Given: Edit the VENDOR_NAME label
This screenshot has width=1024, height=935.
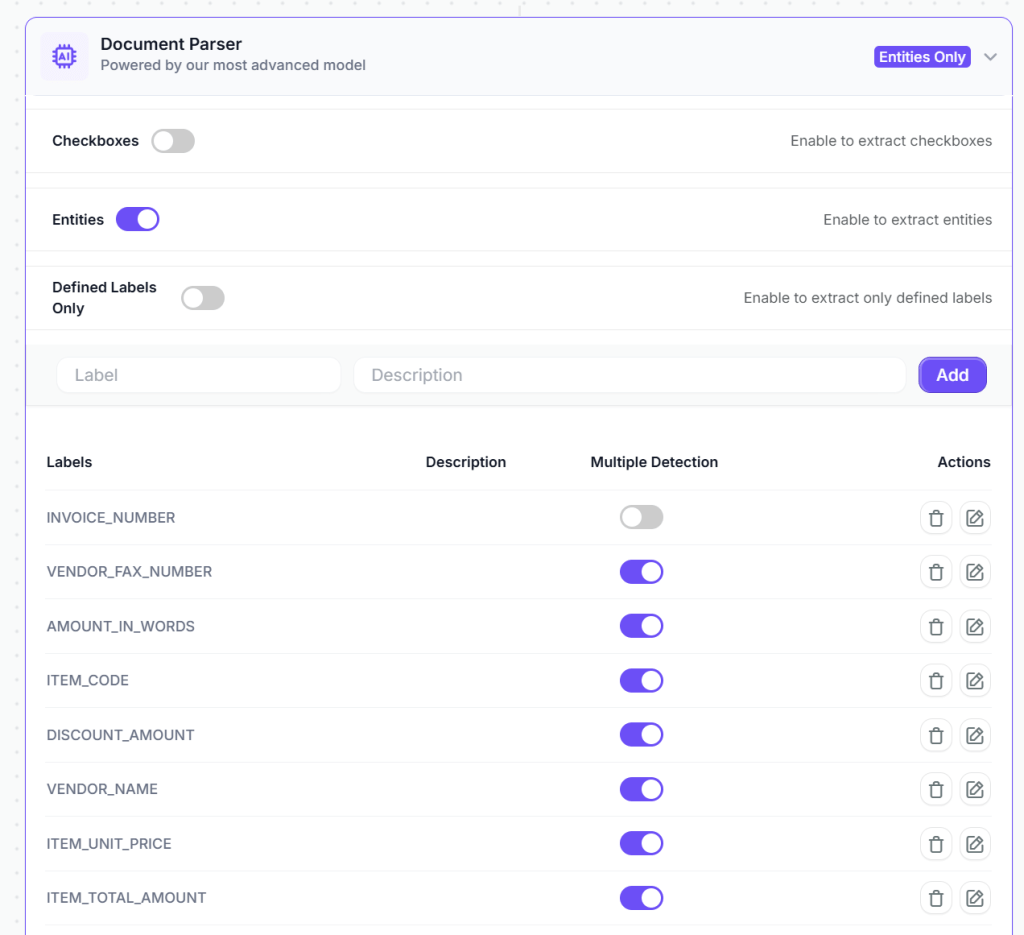Looking at the screenshot, I should click(975, 789).
